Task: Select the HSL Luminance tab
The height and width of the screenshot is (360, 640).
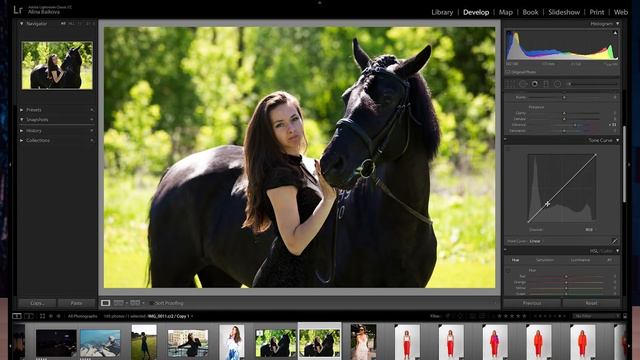Action: click(580, 260)
